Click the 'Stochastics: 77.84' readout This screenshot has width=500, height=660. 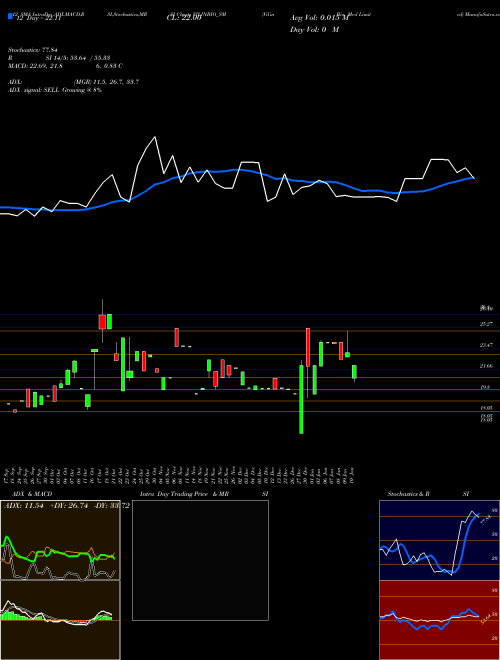point(31,50)
